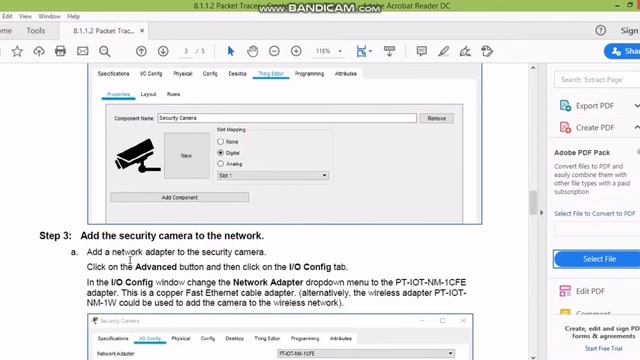640x360 pixels.
Task: Select the highlighter pen tool
Action: tap(444, 51)
